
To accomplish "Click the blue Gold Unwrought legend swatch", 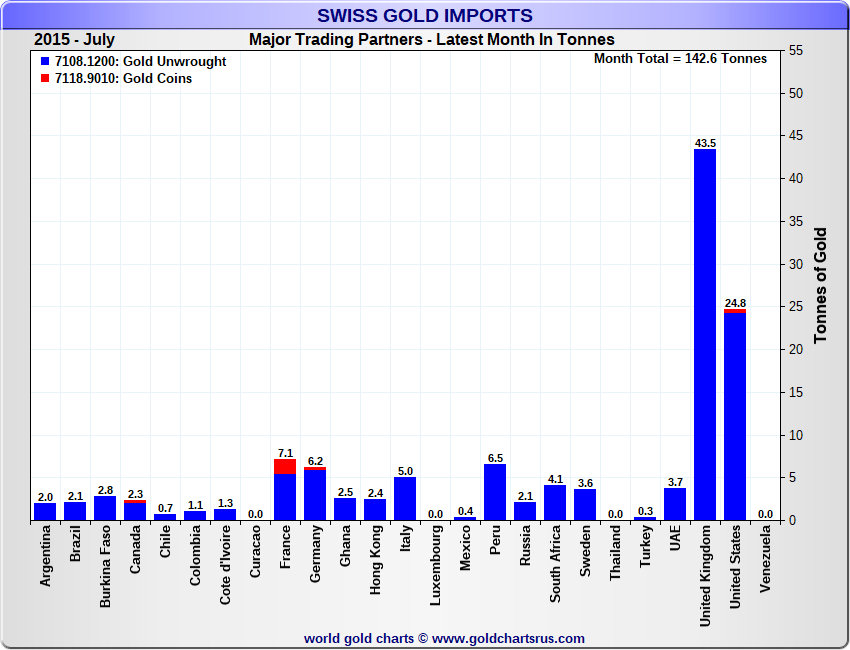I will [44, 62].
